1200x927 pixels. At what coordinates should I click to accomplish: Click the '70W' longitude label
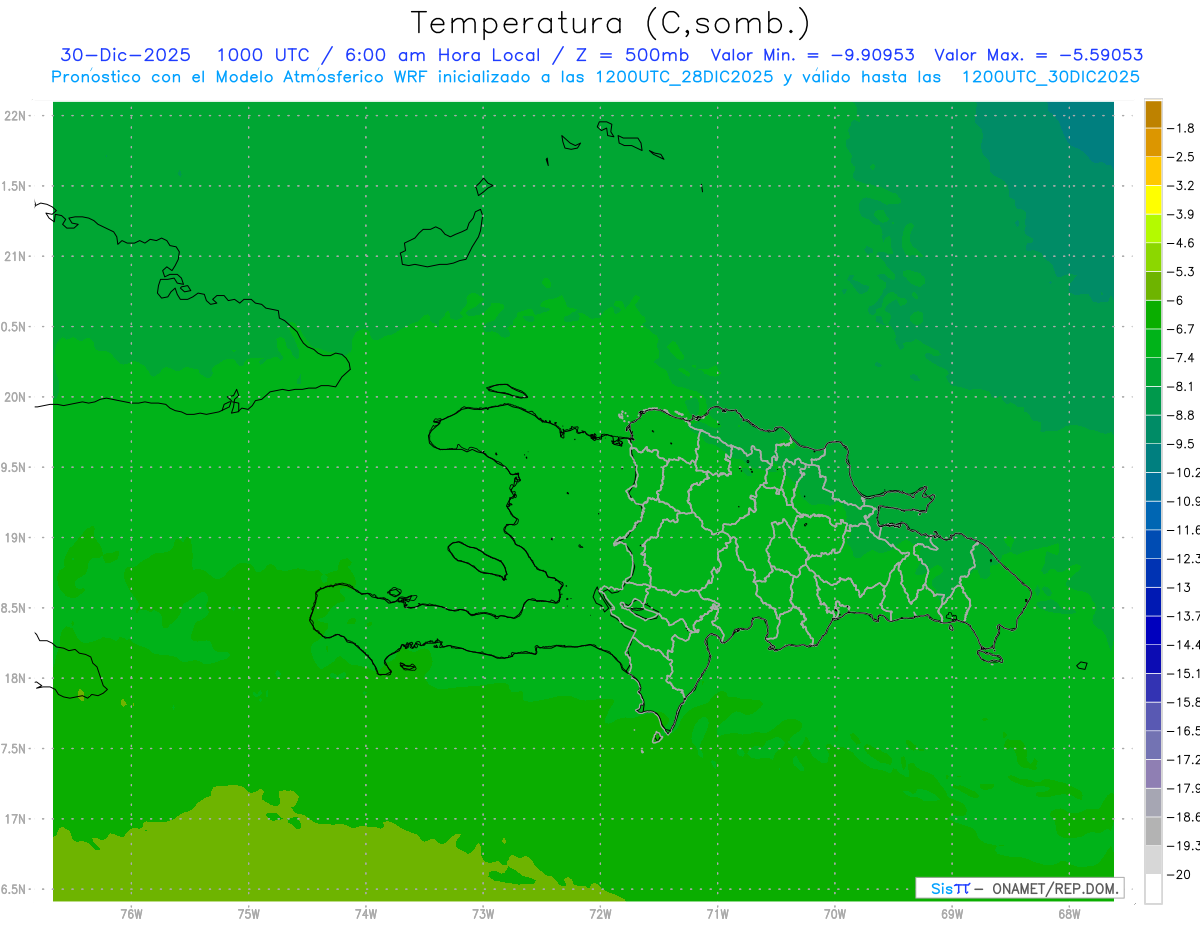[x=835, y=914]
